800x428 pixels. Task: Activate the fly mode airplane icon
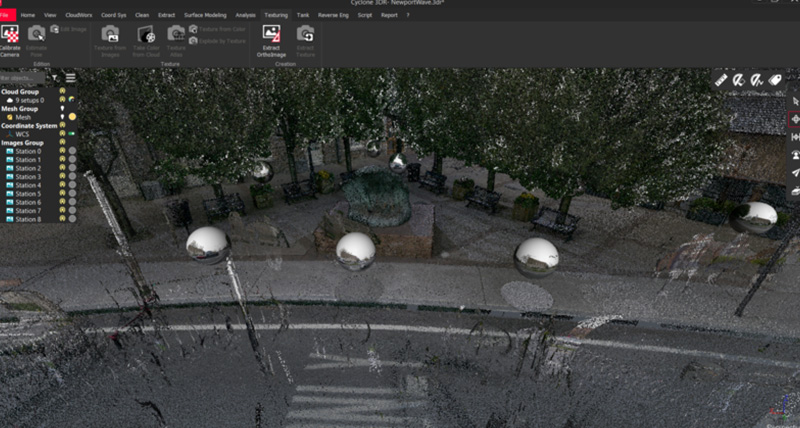click(795, 172)
